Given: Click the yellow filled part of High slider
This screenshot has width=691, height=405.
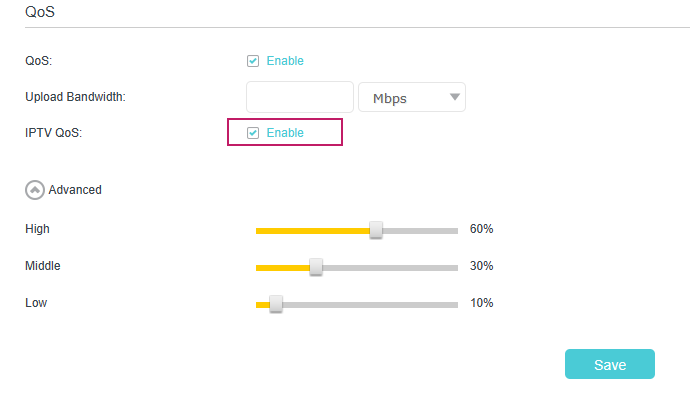Looking at the screenshot, I should 312,230.
